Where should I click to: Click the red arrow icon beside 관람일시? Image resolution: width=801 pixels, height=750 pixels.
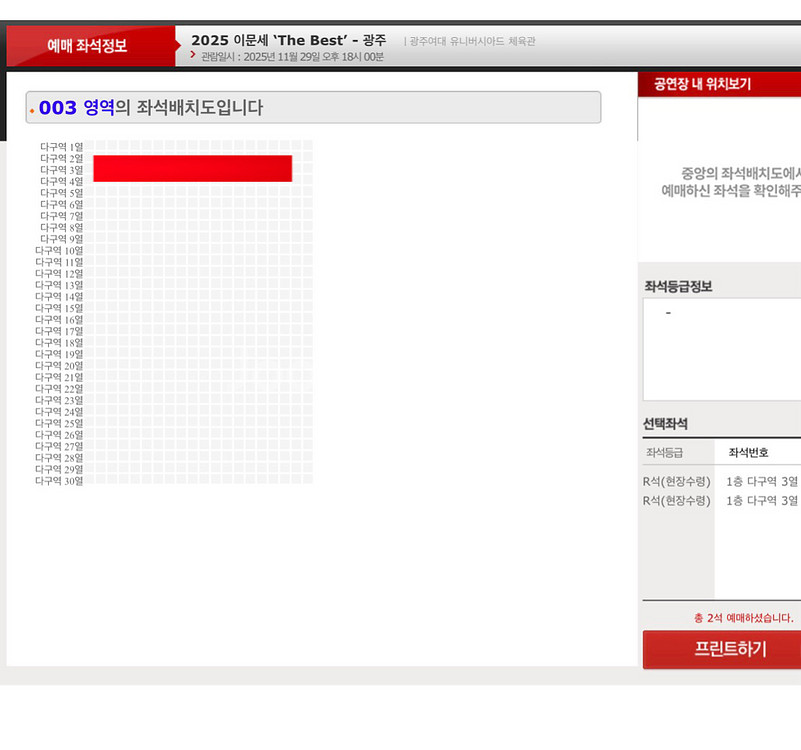[x=194, y=55]
